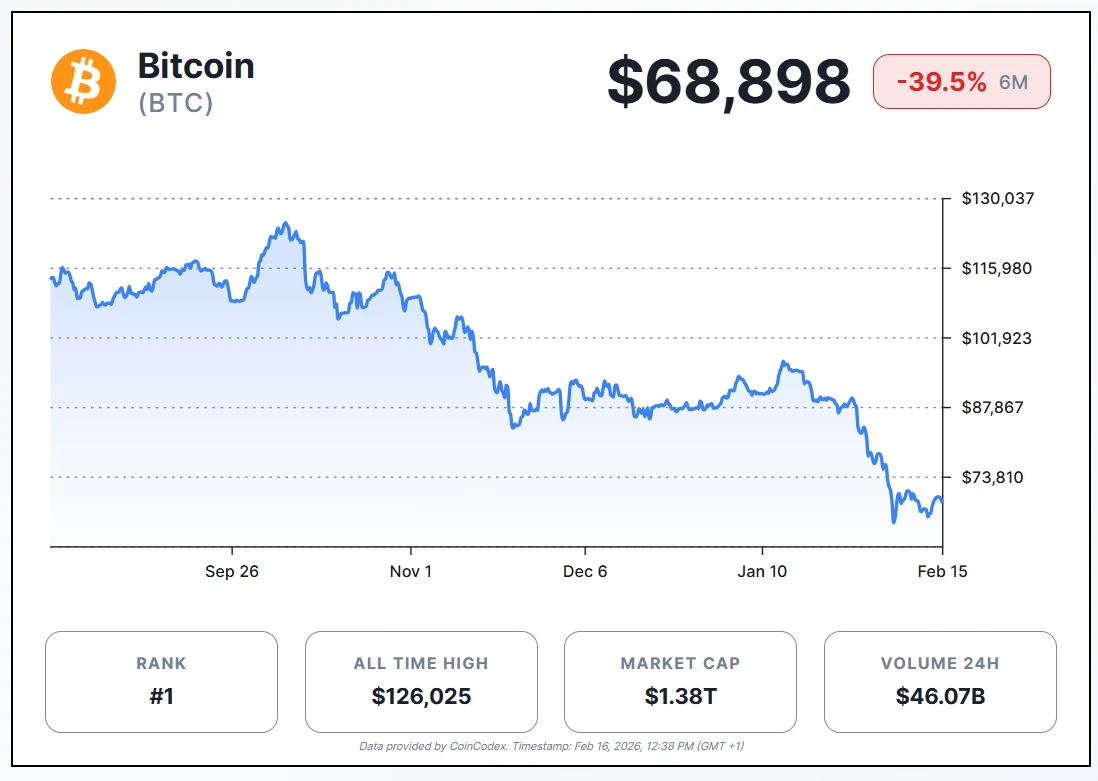Click the Jan 10 date axis label
This screenshot has height=781, width=1098.
762,572
